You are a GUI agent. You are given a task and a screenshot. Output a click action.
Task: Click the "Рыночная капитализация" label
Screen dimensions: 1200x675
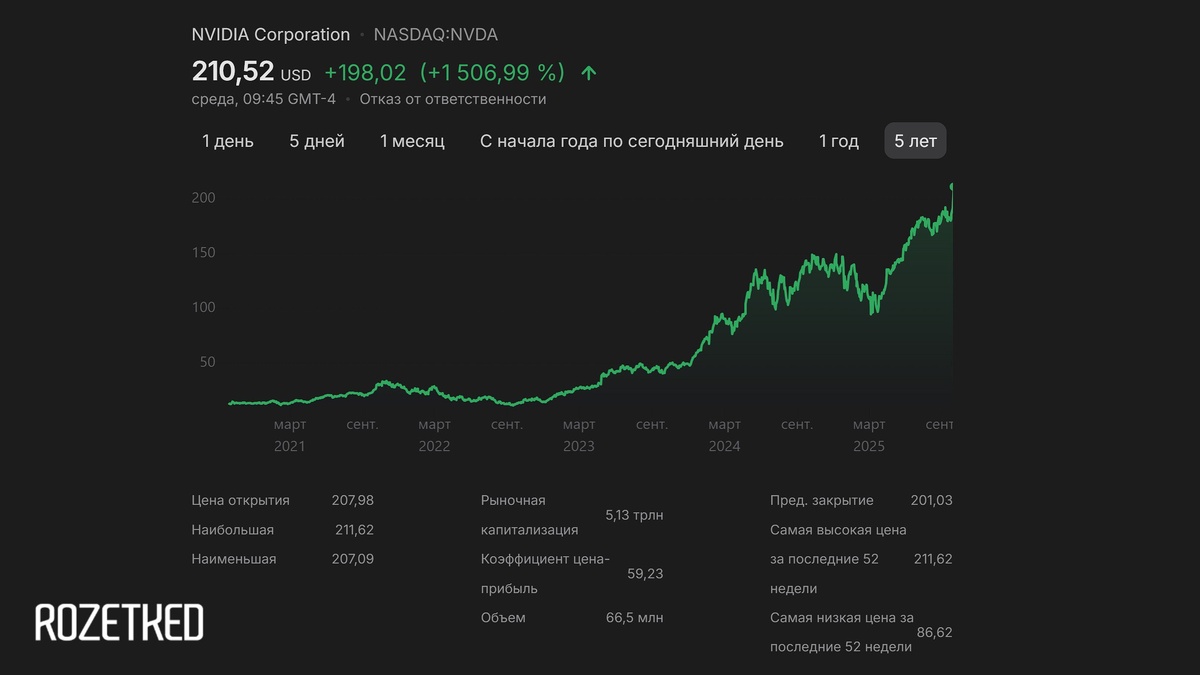[x=530, y=515]
